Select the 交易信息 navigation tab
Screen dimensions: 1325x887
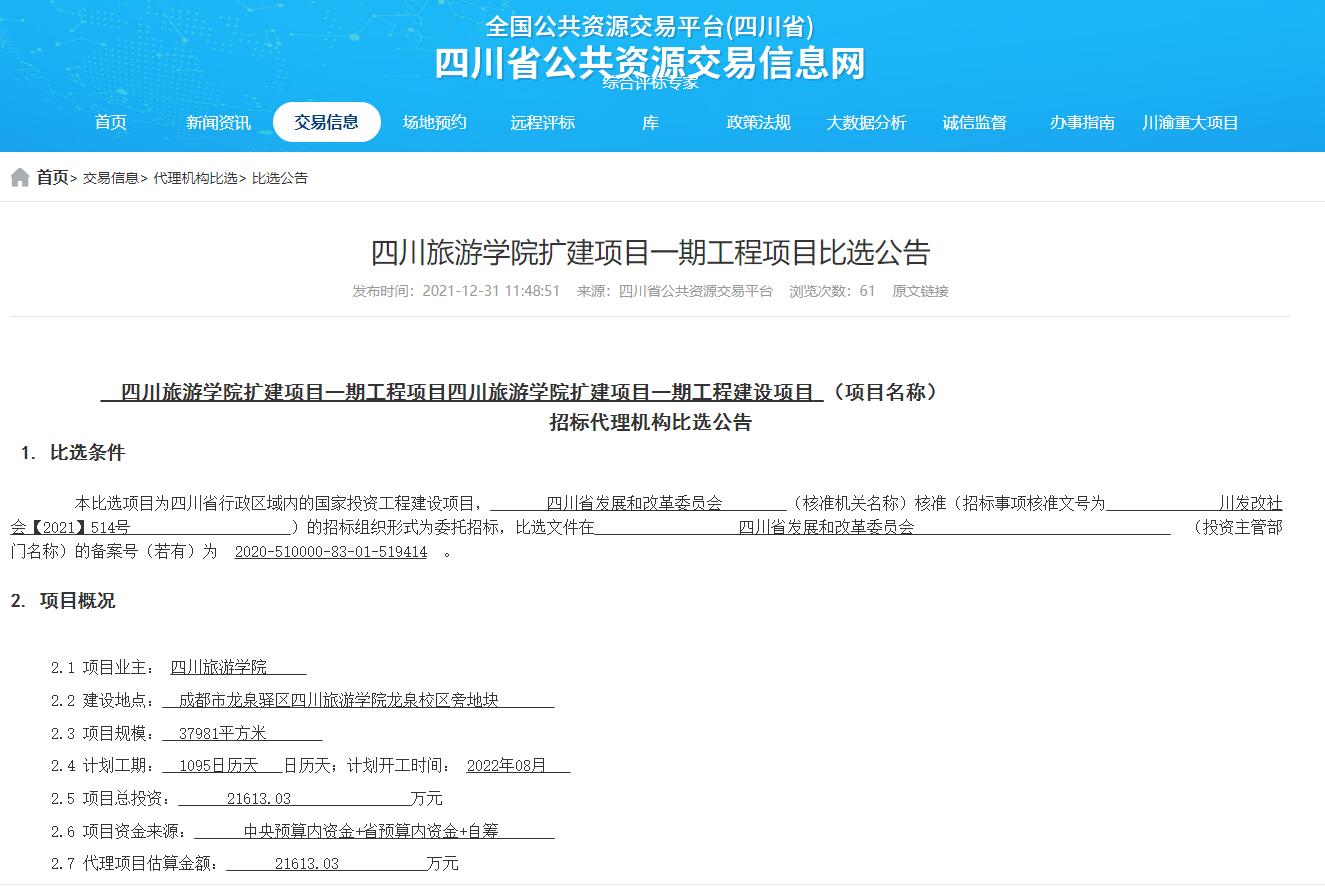[x=327, y=122]
